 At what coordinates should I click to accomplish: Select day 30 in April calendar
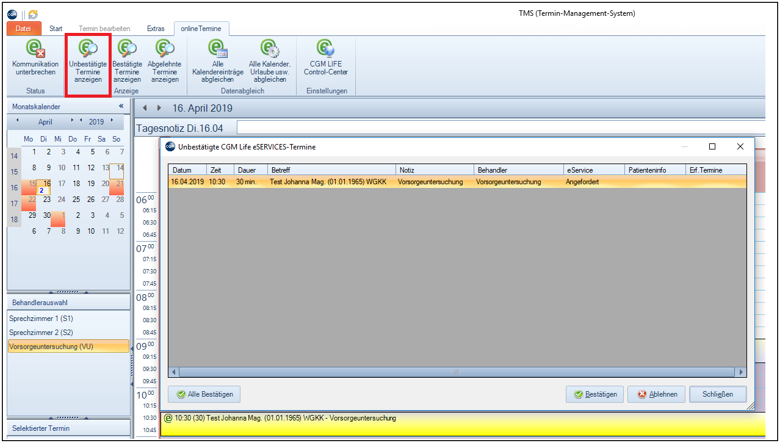pyautogui.click(x=47, y=215)
